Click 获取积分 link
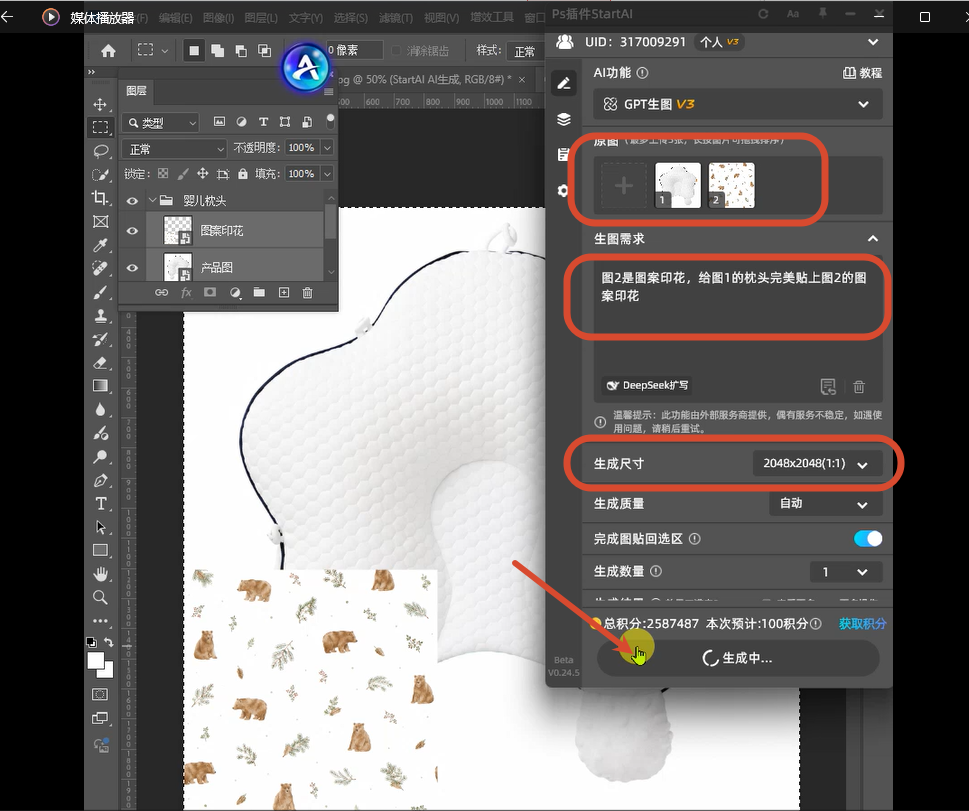This screenshot has height=811, width=969. 862,624
